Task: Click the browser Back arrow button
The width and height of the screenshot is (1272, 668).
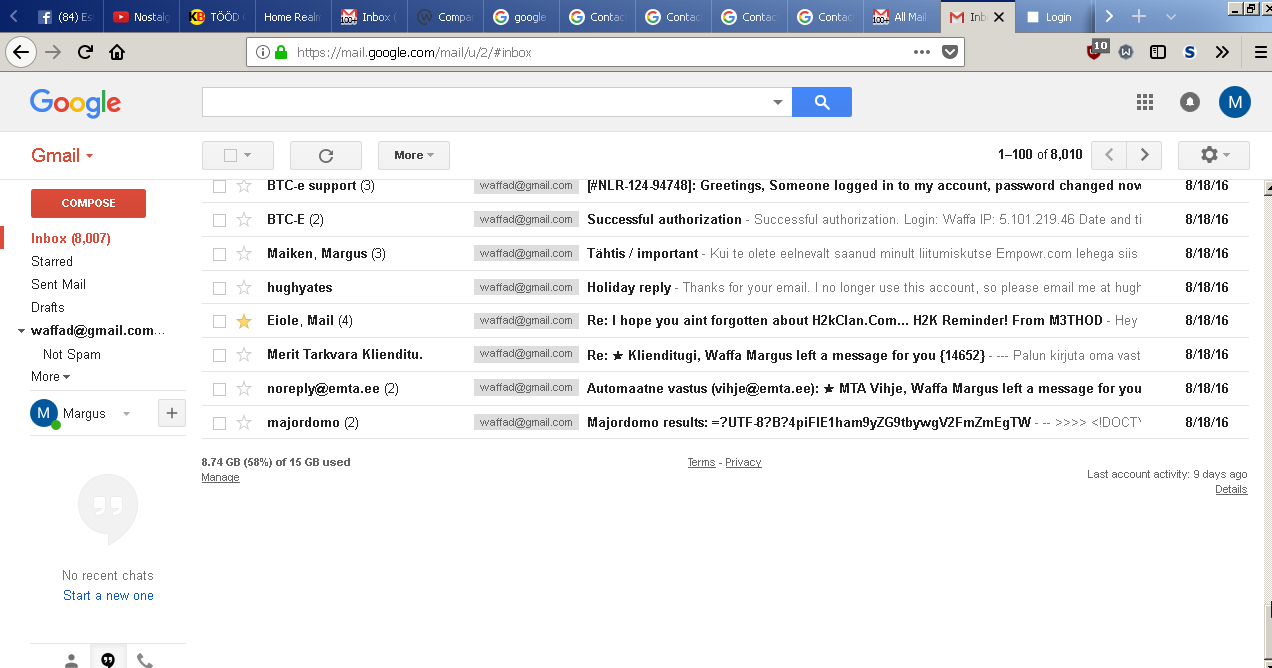Action: tap(21, 52)
